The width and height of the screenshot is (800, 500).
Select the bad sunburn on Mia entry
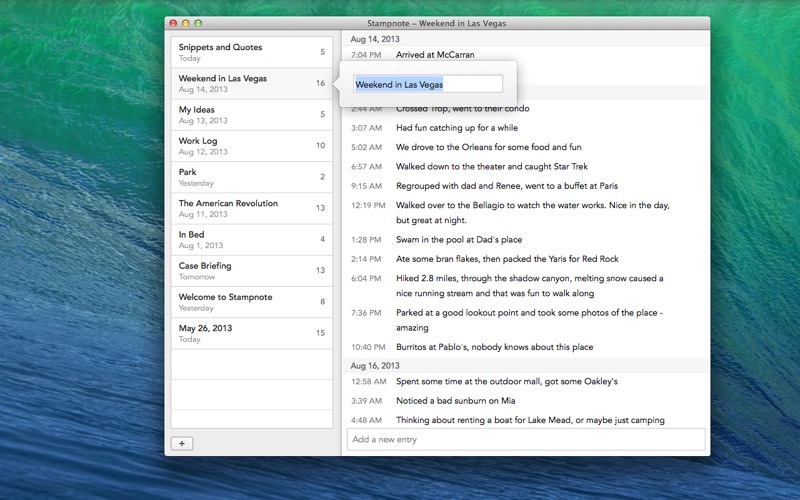[456, 401]
